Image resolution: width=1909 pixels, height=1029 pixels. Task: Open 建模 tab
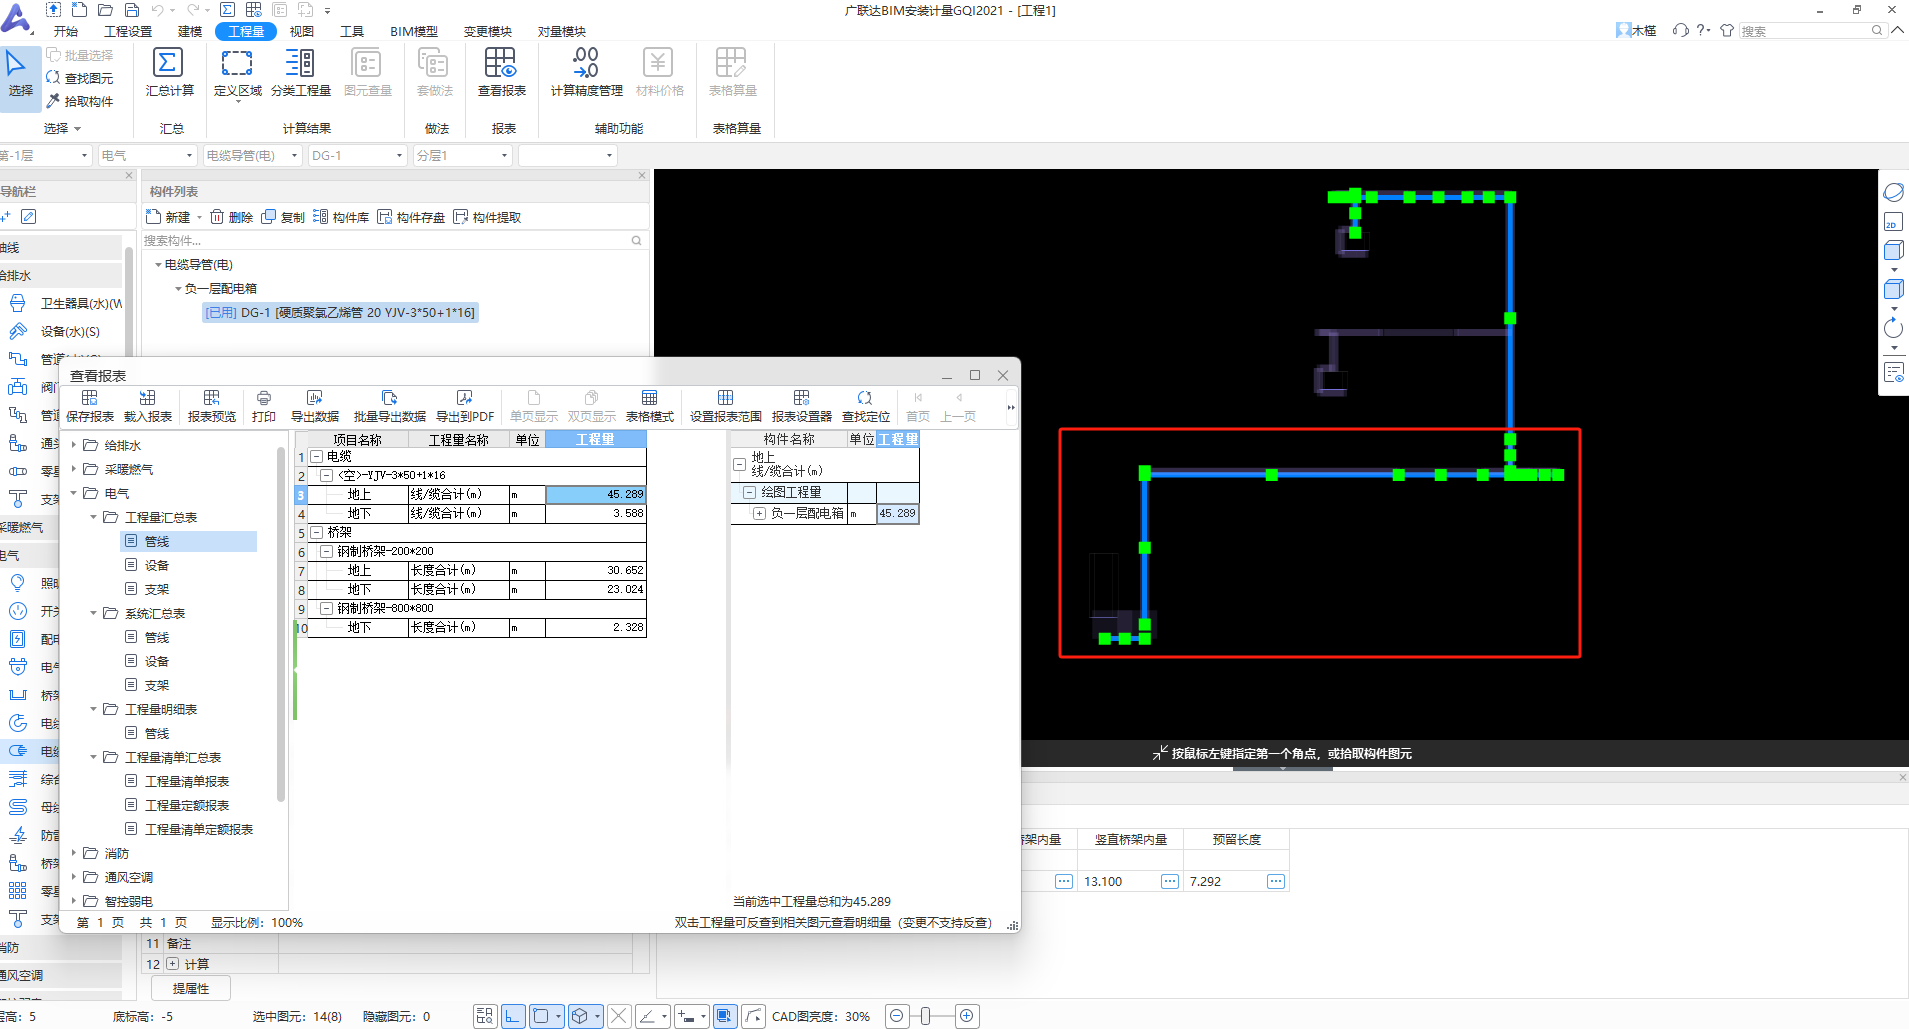190,31
